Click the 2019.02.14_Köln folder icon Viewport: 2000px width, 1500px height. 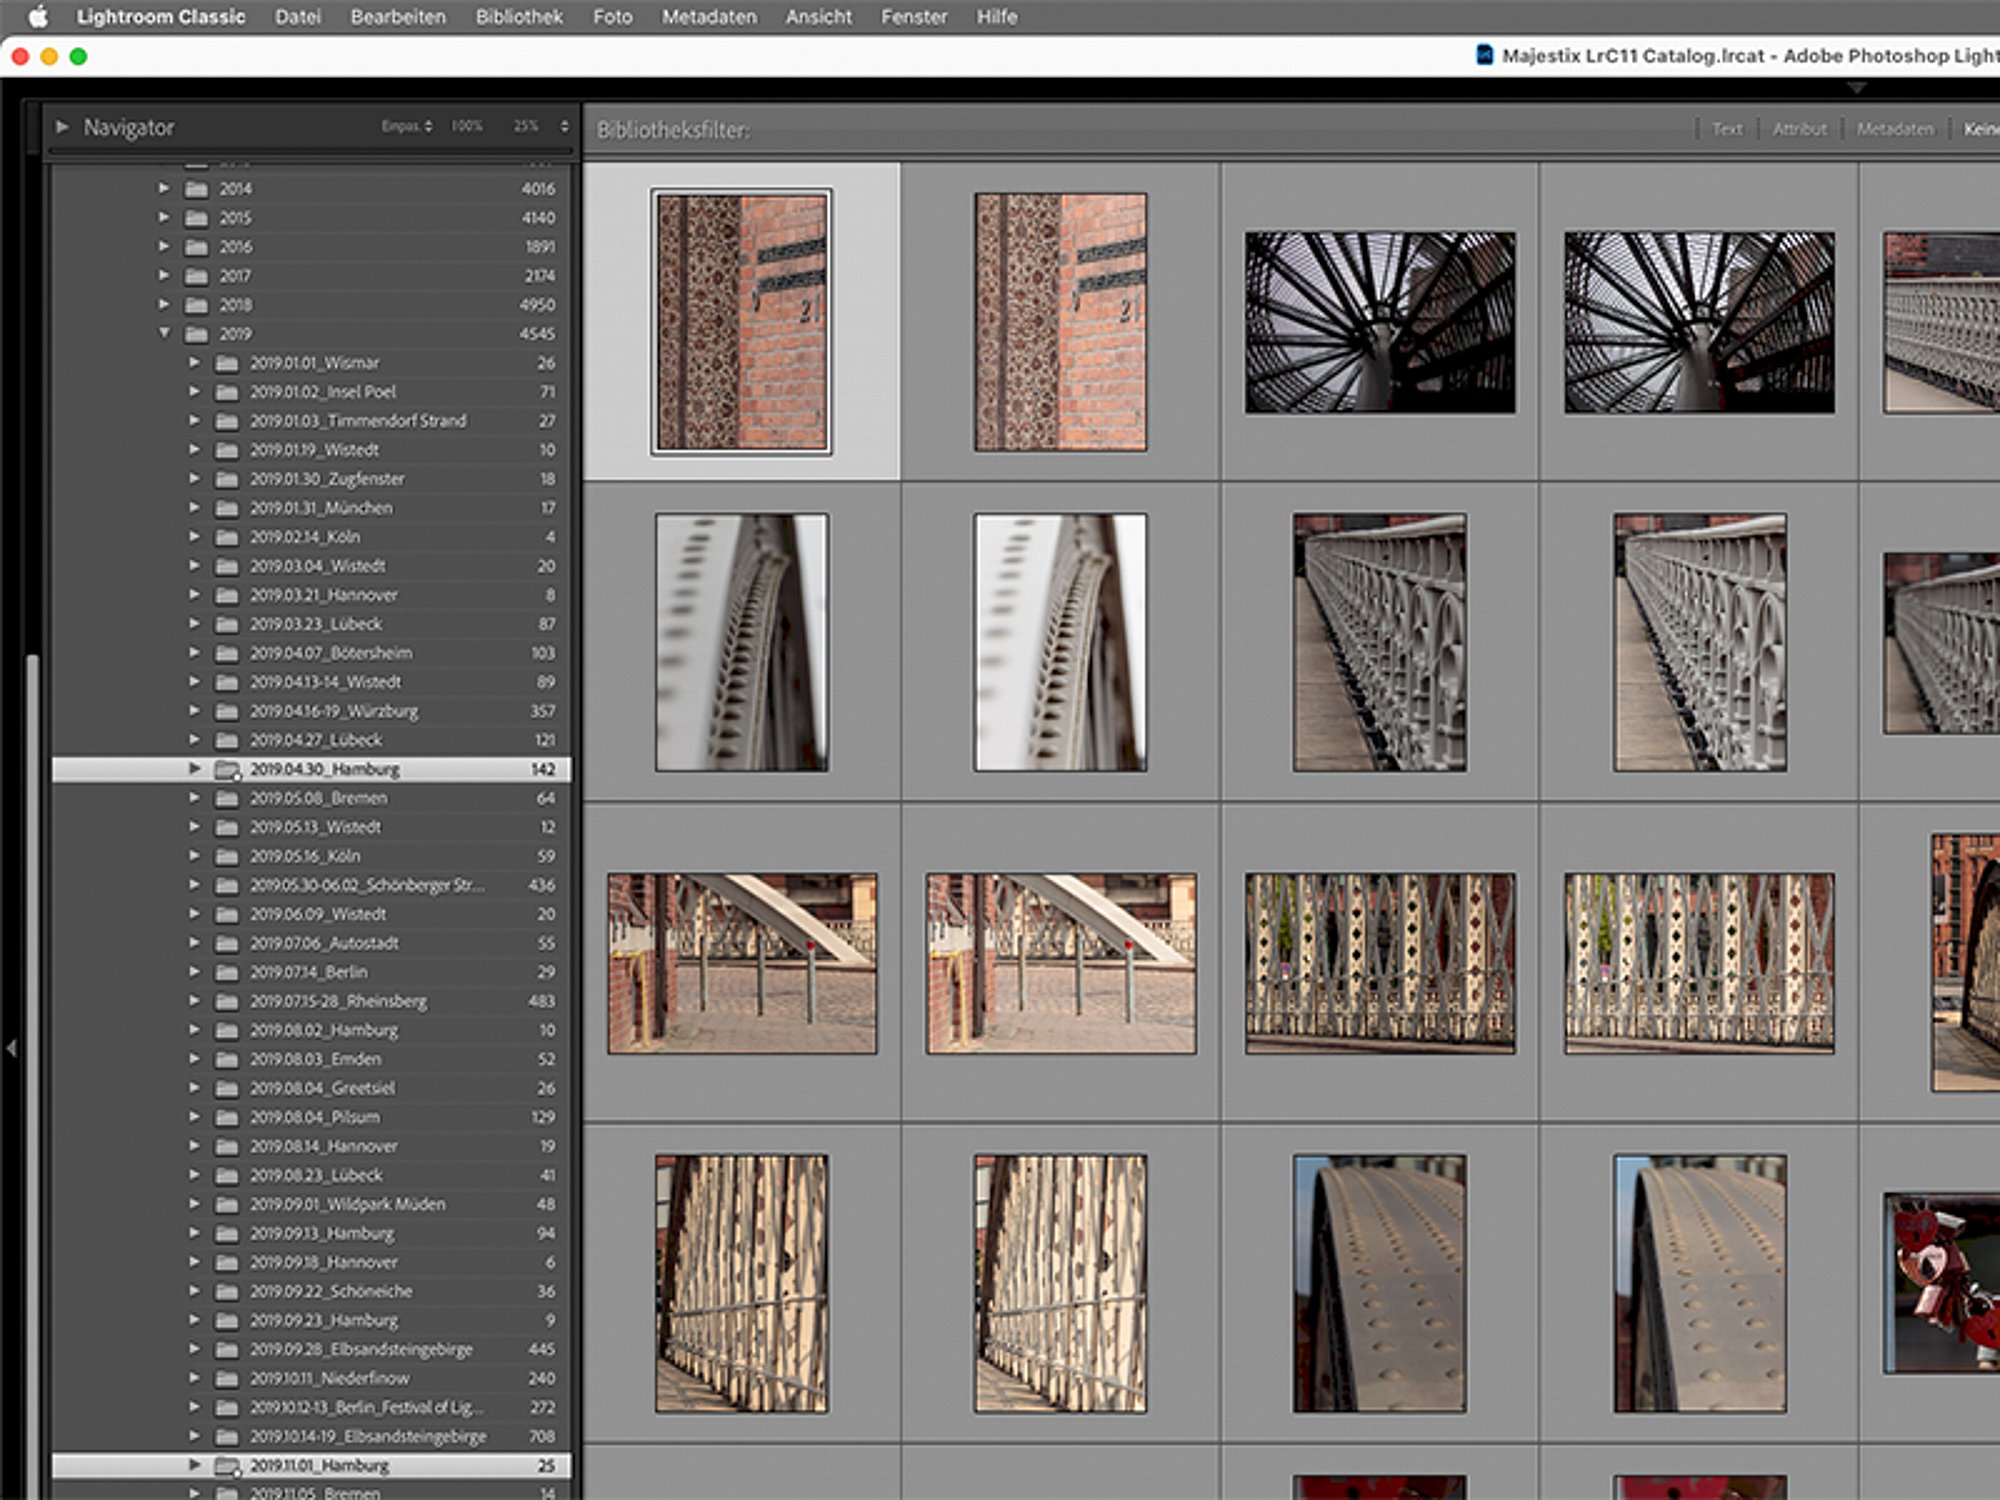coord(227,537)
